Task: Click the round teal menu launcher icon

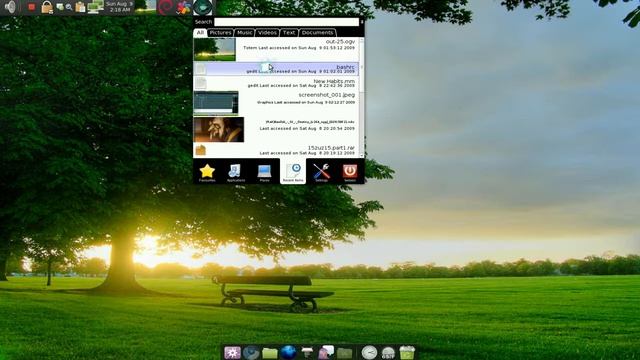Action: point(203,7)
